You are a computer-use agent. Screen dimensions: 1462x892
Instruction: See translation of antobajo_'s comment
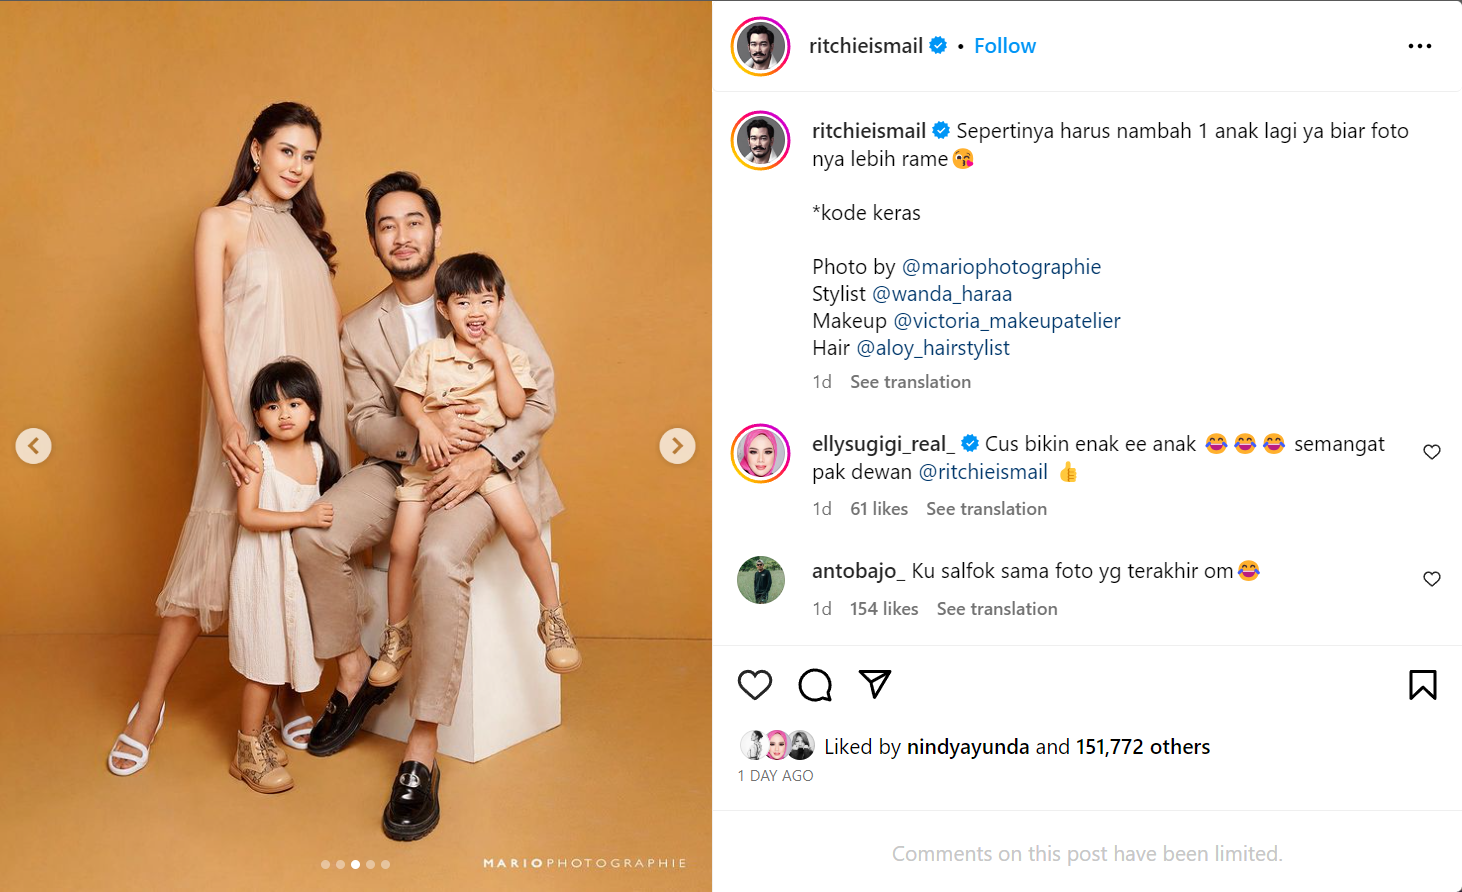coord(997,609)
